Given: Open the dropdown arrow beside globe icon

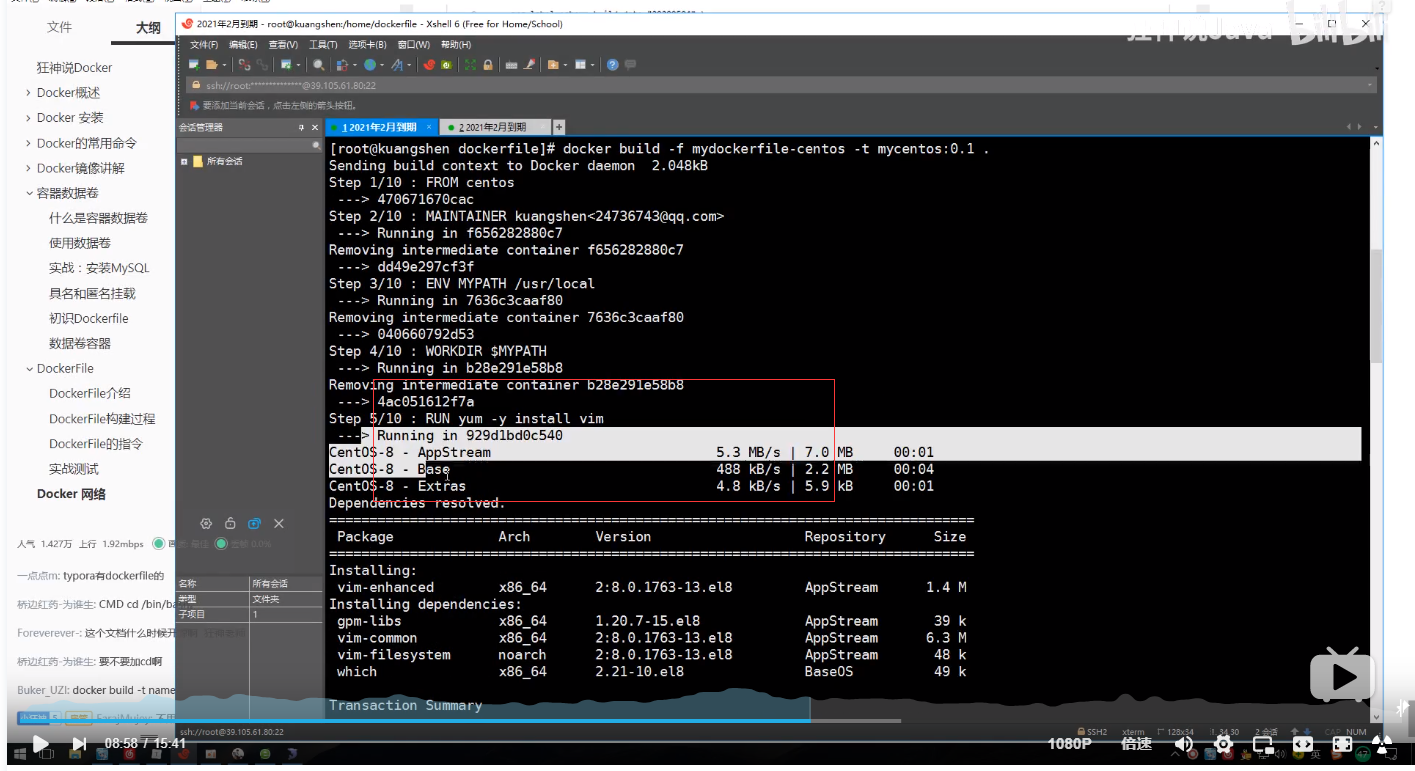Looking at the screenshot, I should (382, 65).
